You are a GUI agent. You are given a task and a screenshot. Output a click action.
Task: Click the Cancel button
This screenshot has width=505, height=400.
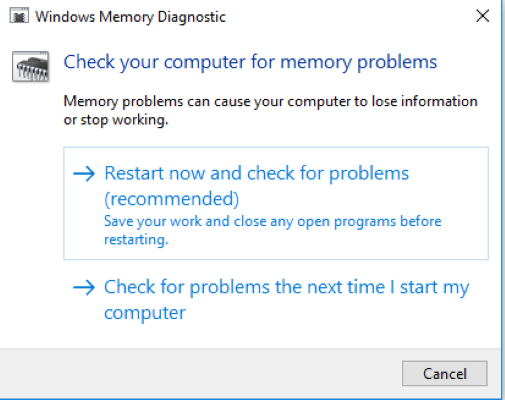(x=445, y=373)
